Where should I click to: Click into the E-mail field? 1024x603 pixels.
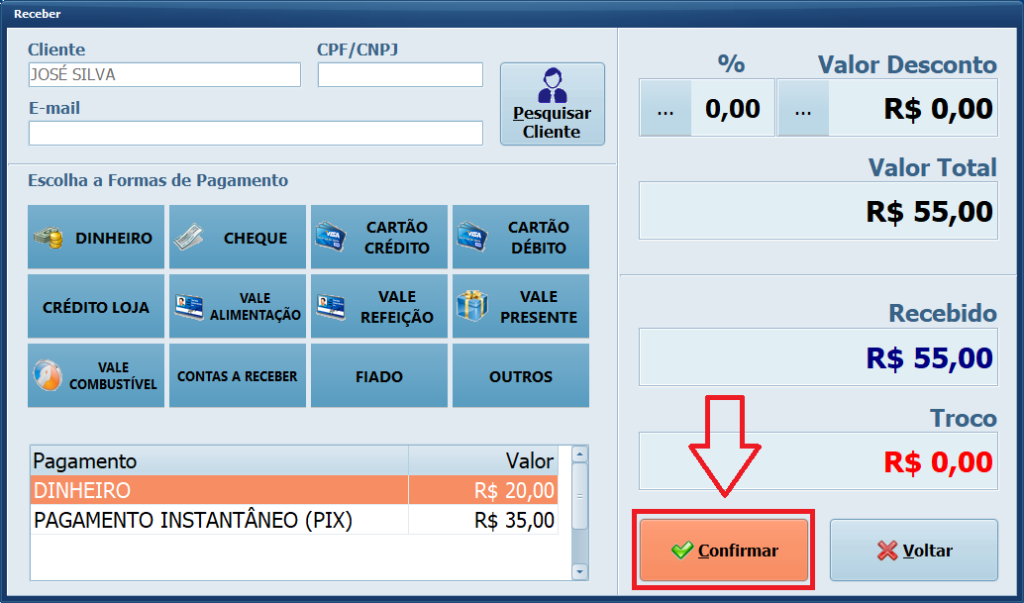(256, 133)
